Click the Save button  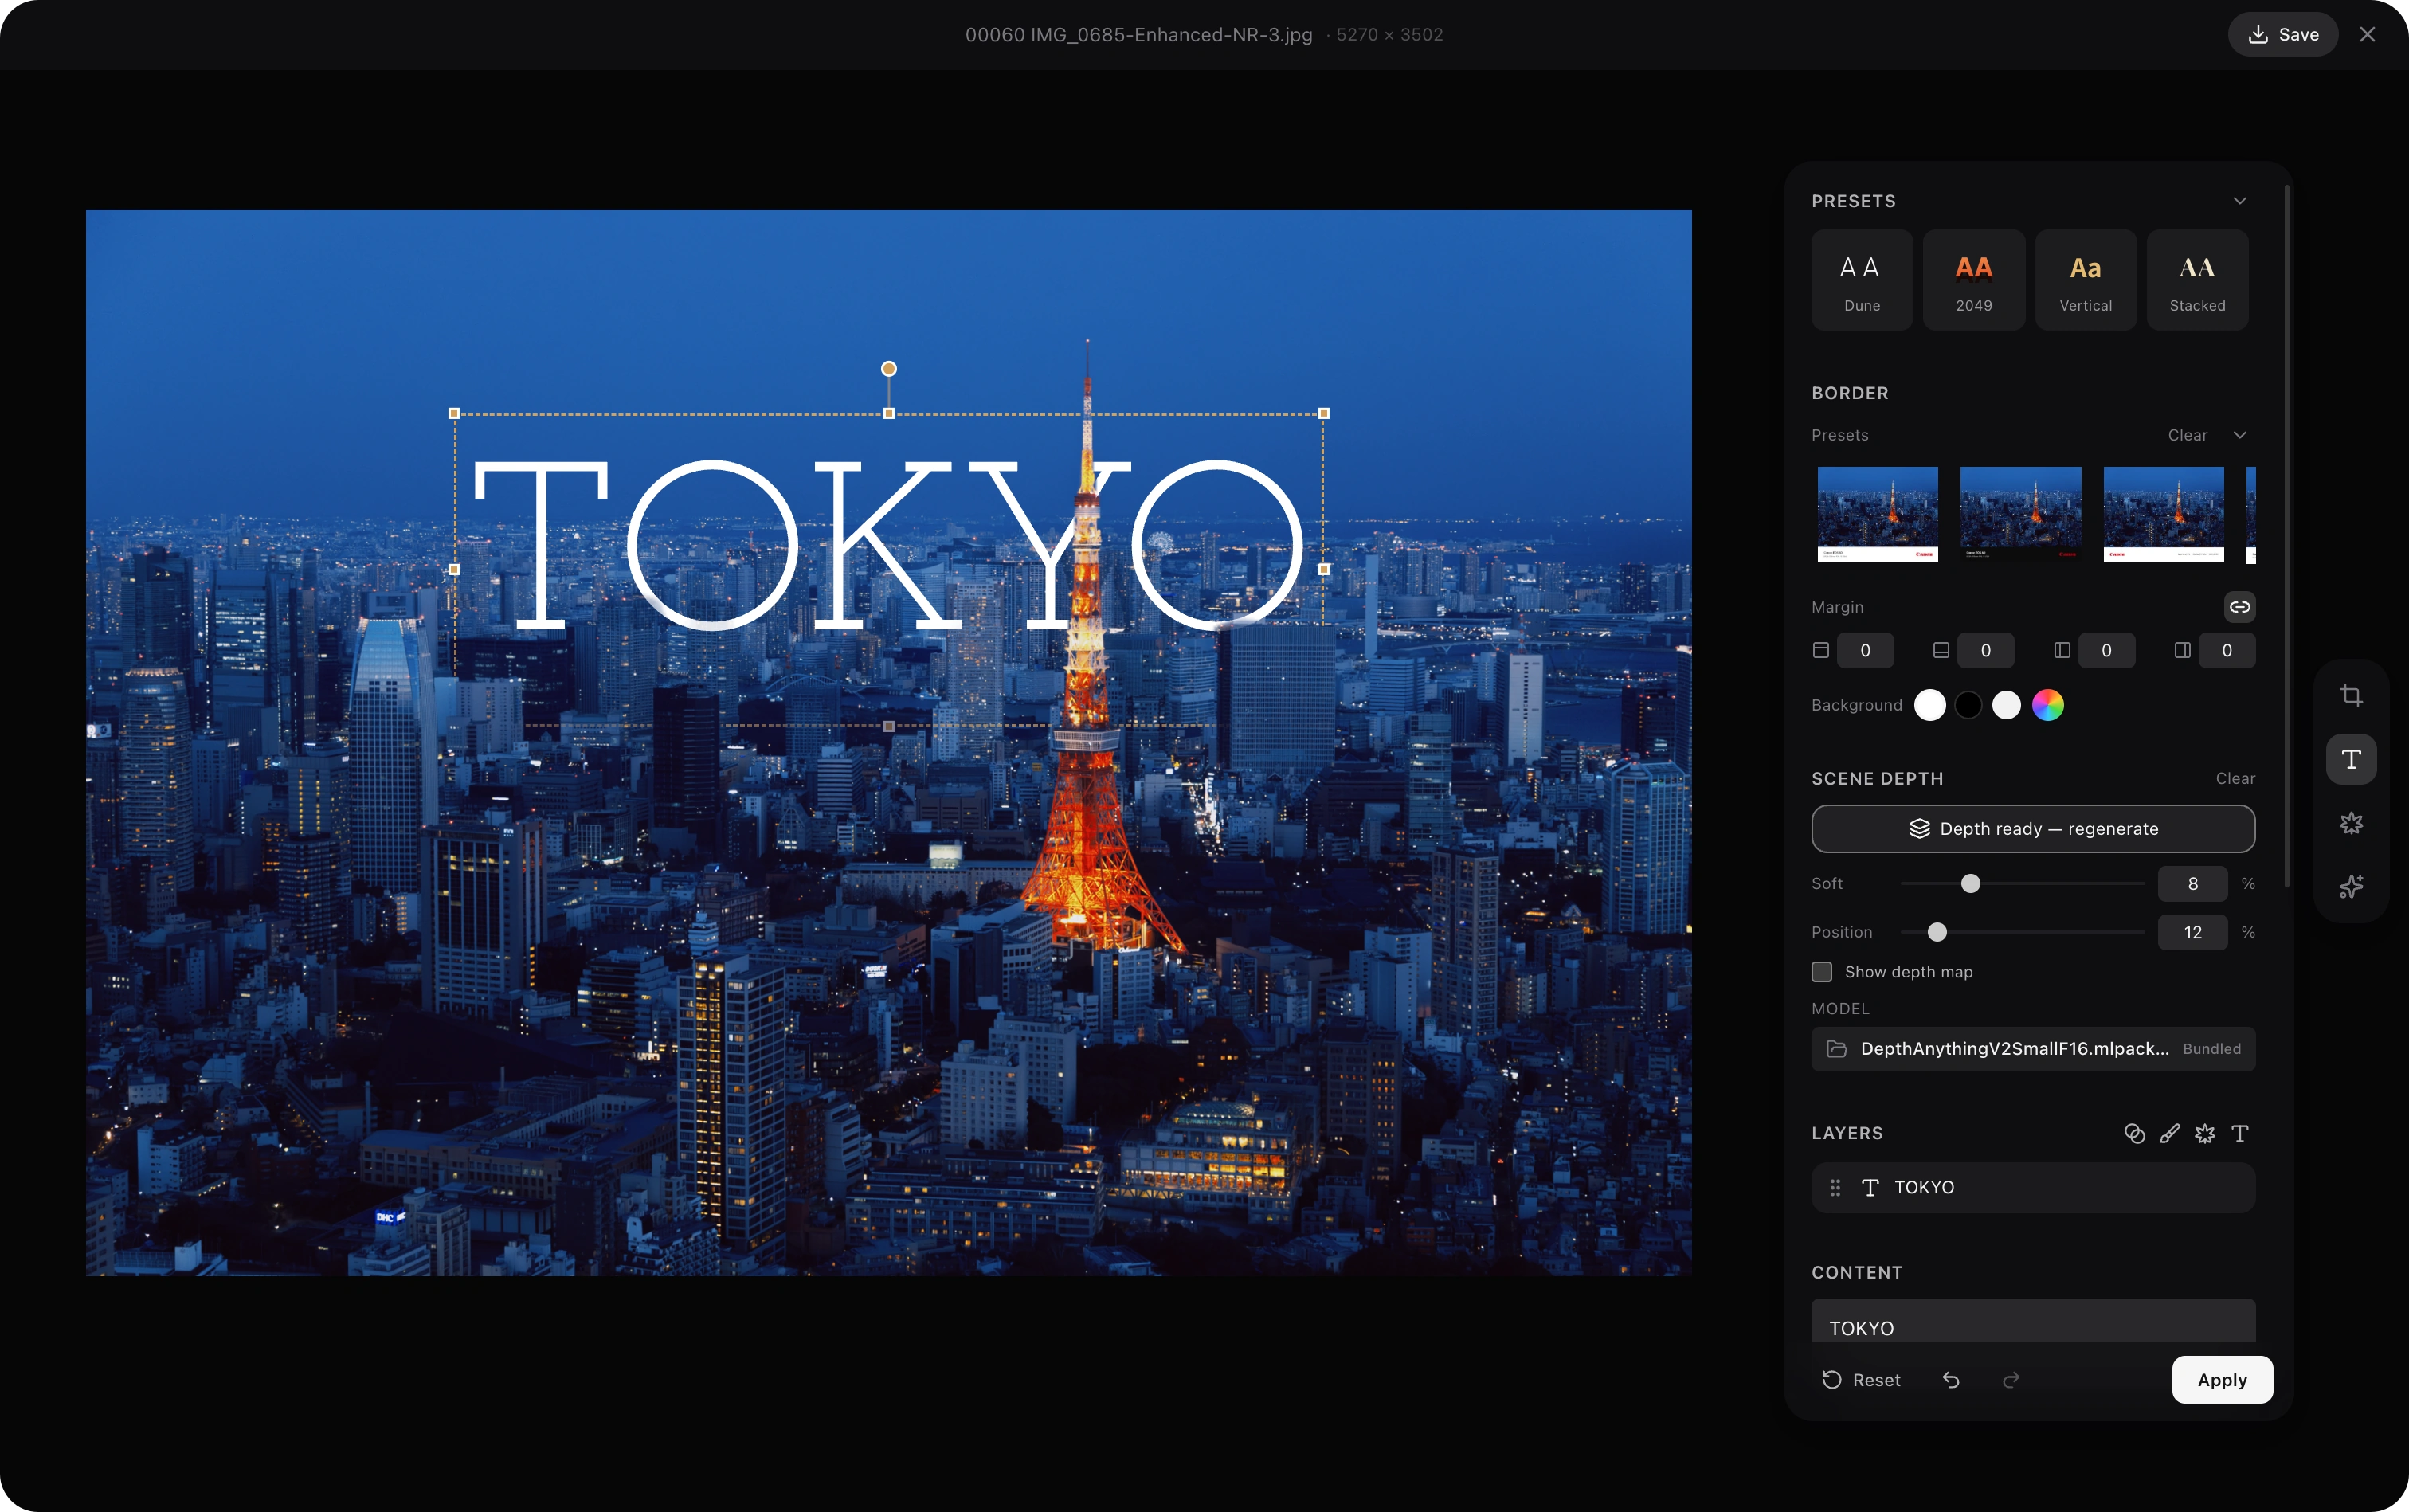pos(2282,35)
